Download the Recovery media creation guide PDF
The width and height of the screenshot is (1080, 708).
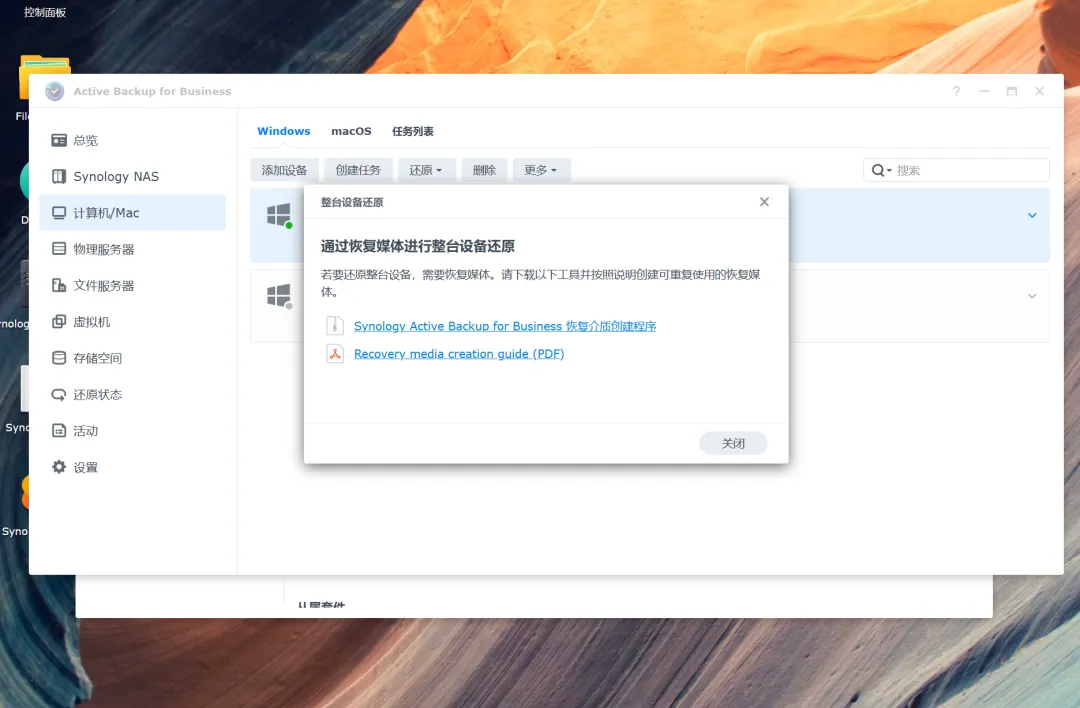459,353
